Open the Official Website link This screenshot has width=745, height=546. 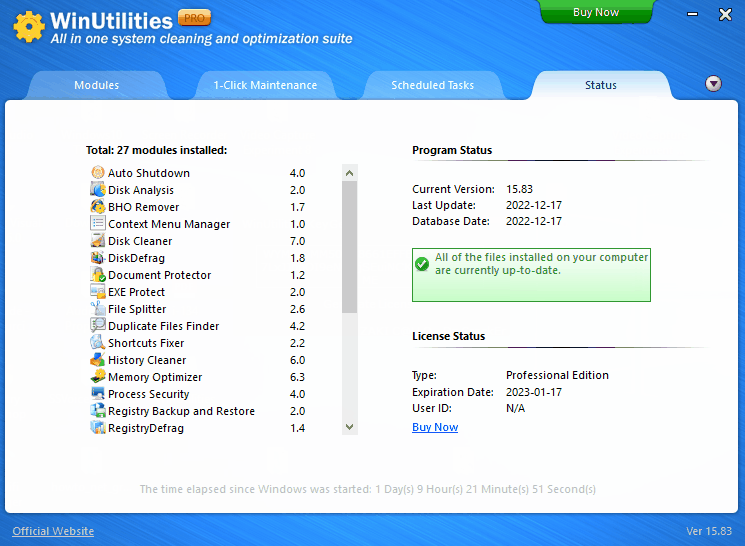click(53, 531)
